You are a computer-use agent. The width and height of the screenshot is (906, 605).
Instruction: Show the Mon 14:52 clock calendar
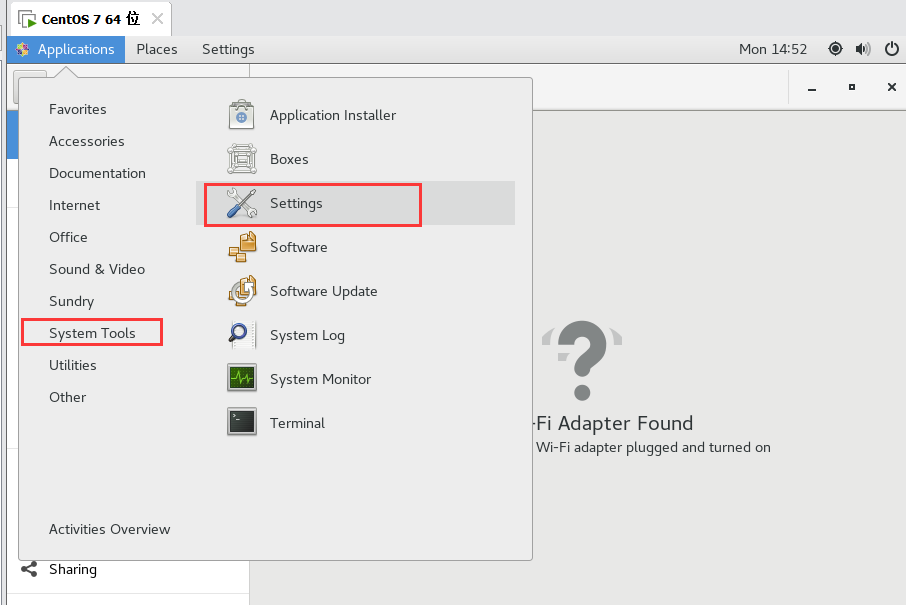(773, 49)
